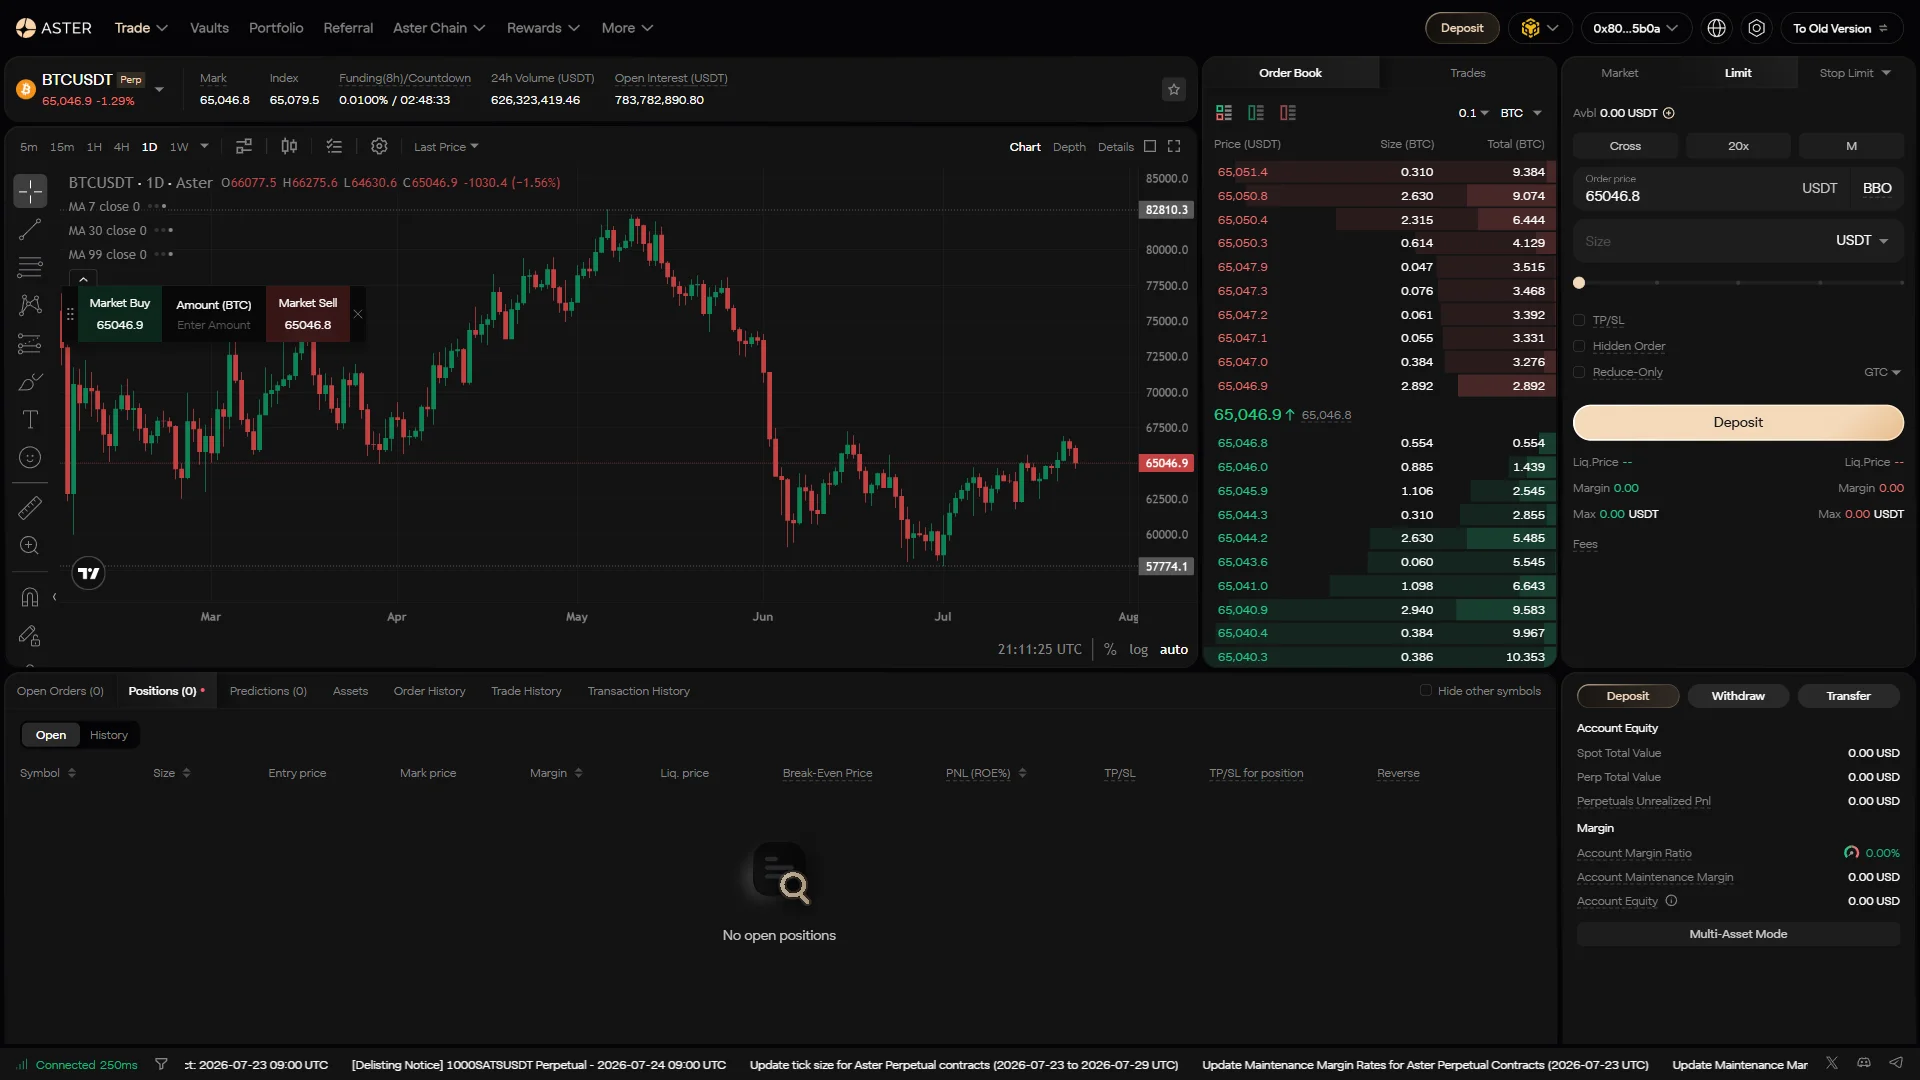The image size is (1920, 1080).
Task: Open the TradingView logo on chart
Action: click(x=89, y=573)
